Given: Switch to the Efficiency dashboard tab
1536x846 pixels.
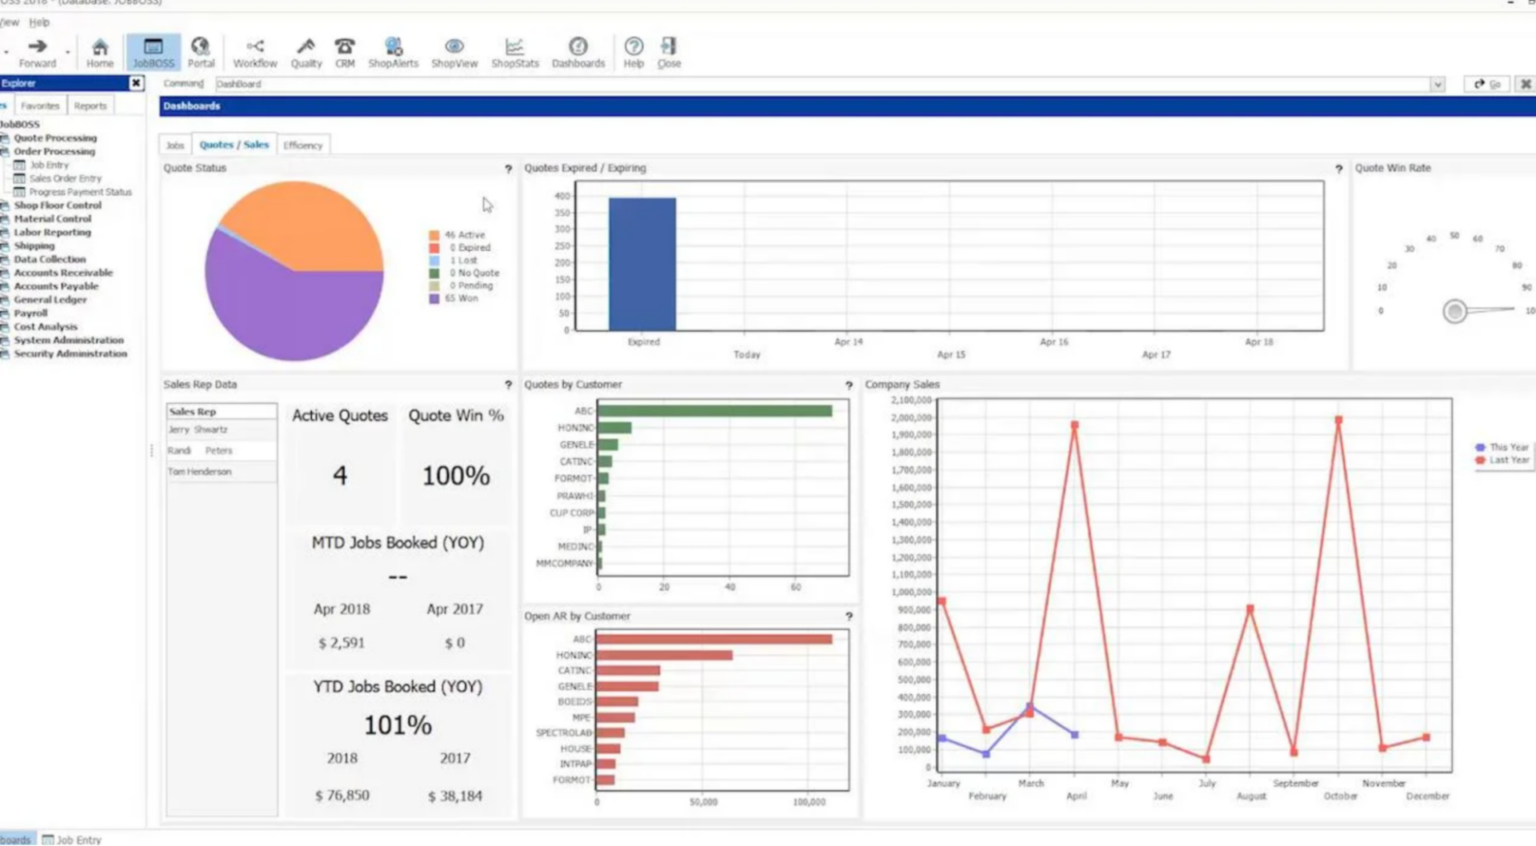Looking at the screenshot, I should 303,144.
